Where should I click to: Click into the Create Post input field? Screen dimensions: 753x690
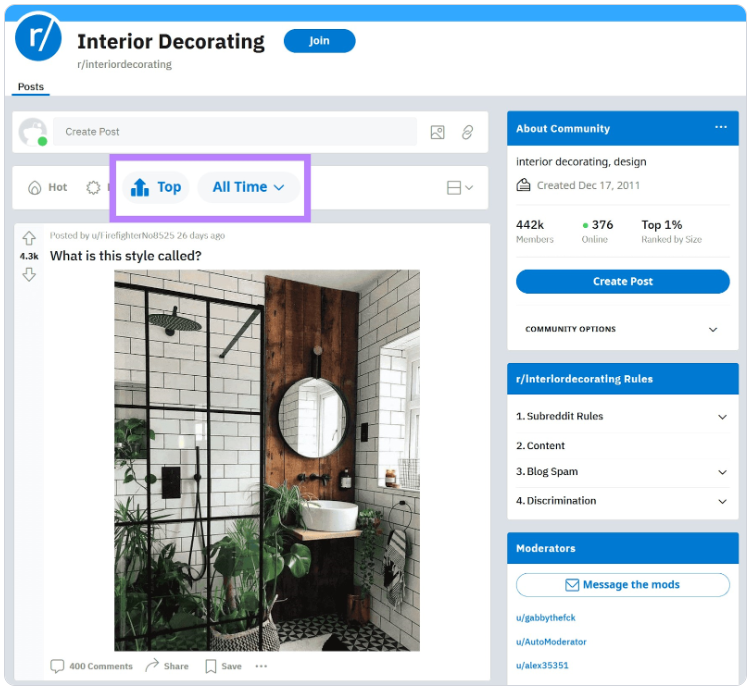(235, 132)
